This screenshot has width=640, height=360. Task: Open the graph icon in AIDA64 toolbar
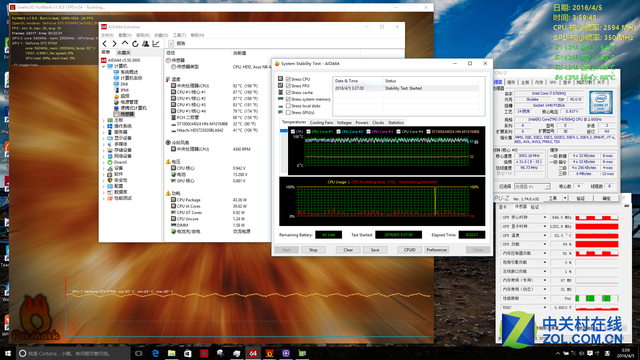point(156,43)
